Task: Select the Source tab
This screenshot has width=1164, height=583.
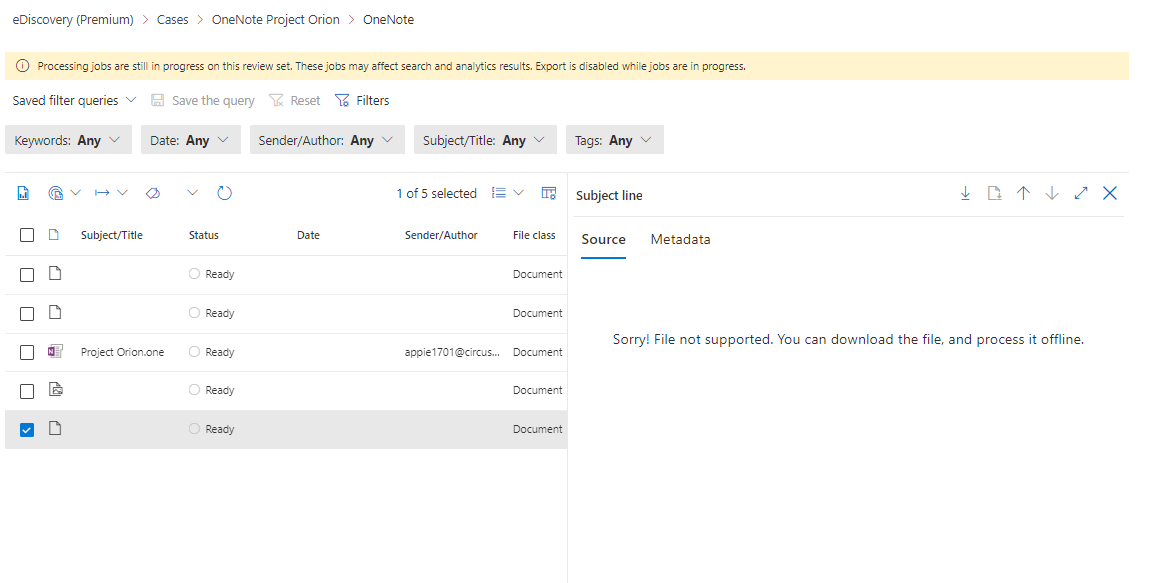Action: click(603, 240)
